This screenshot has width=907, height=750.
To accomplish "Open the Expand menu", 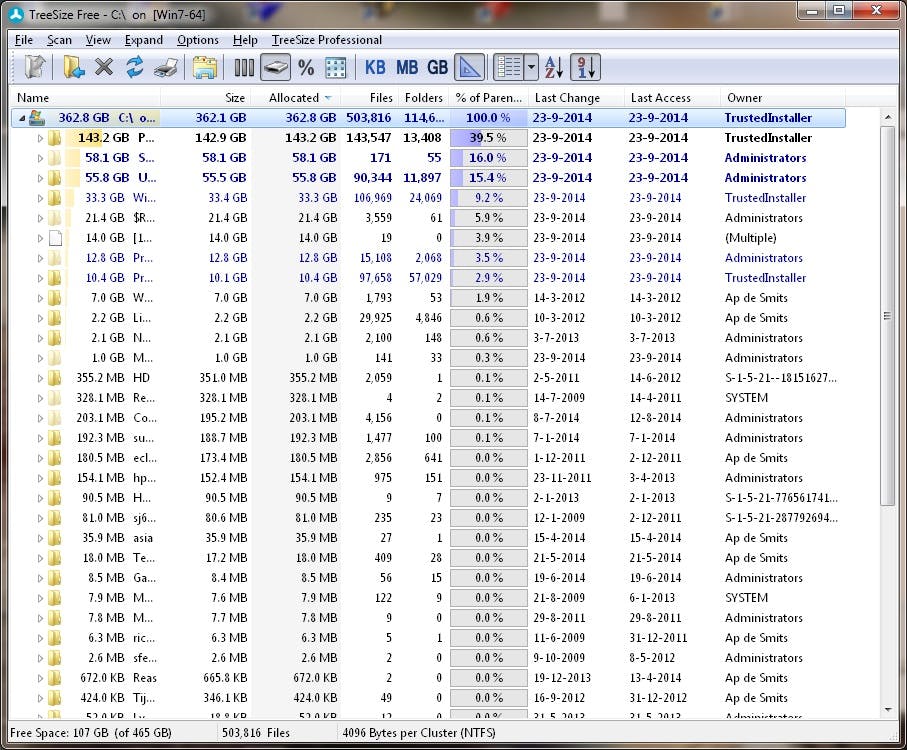I will [x=143, y=40].
